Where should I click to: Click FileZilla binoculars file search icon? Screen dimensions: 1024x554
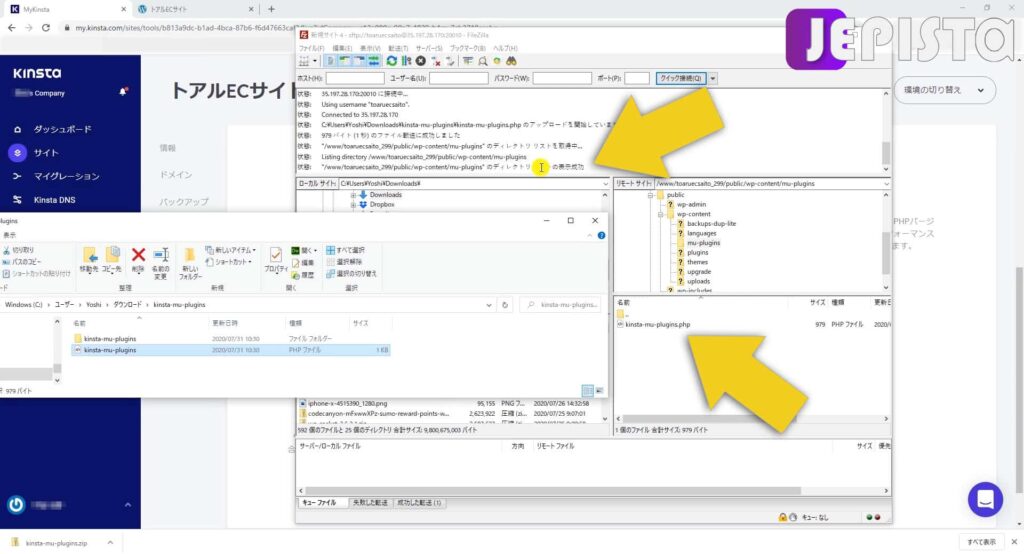(x=511, y=61)
